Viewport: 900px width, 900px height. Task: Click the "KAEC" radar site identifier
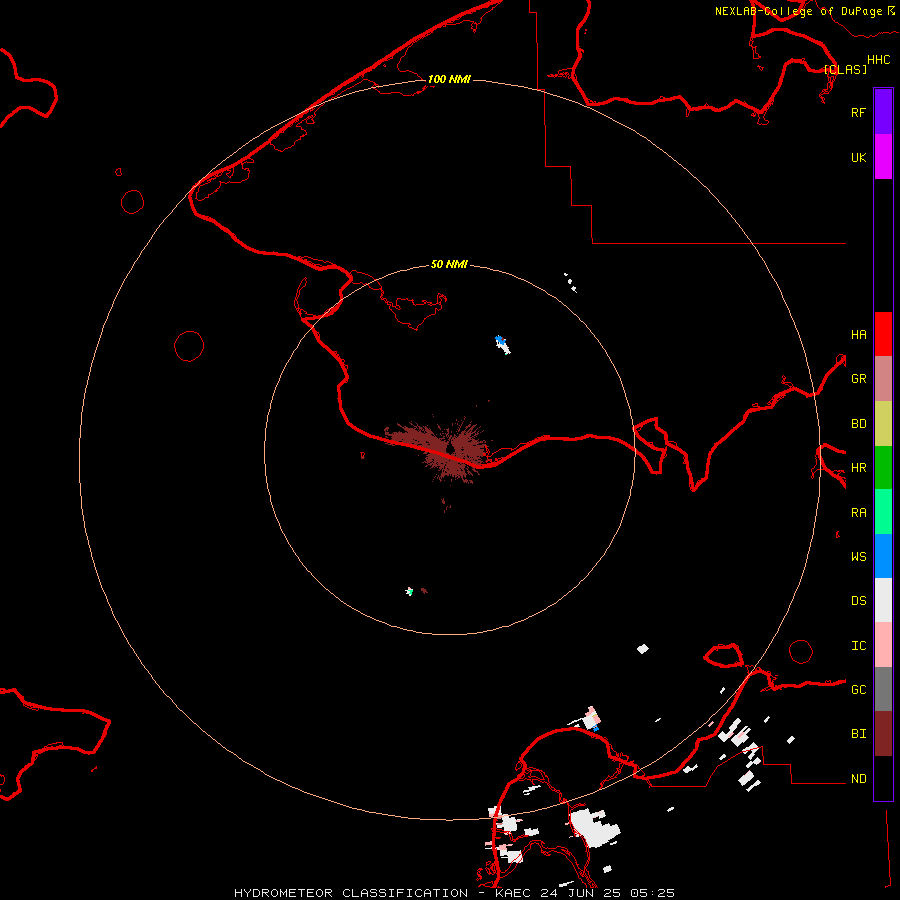[513, 893]
